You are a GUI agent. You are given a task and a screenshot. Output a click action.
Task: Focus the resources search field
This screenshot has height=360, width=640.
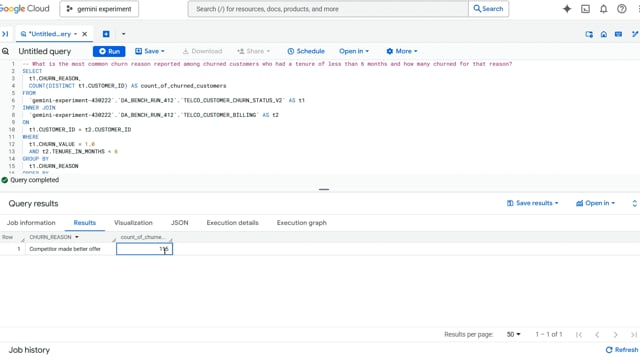(x=328, y=9)
